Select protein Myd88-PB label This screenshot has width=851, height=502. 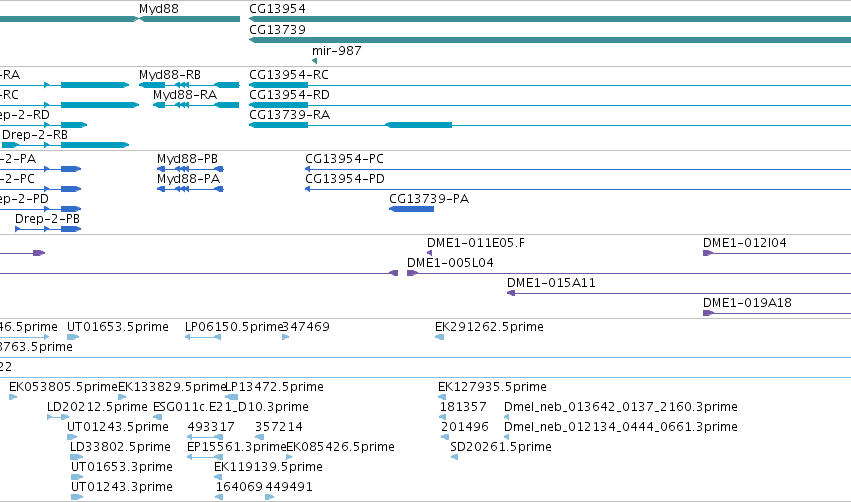(x=187, y=158)
